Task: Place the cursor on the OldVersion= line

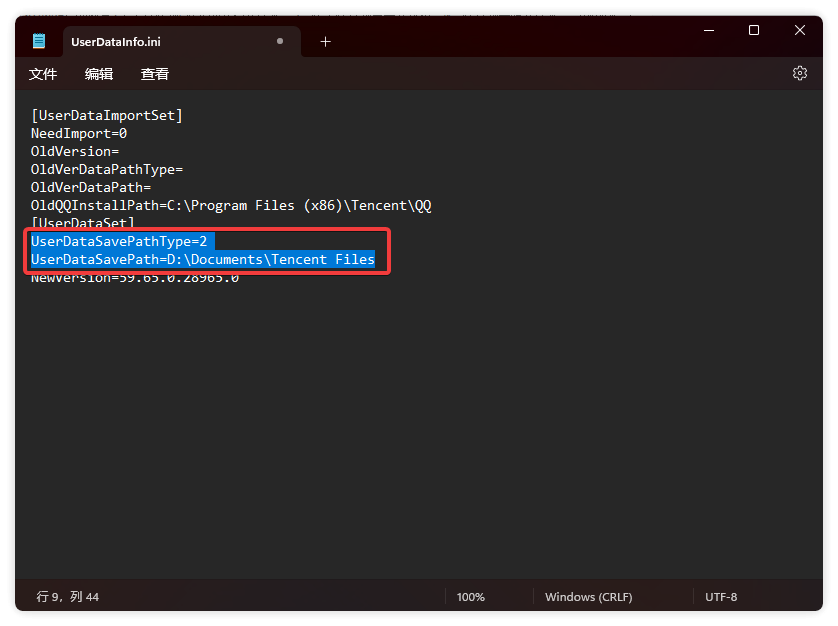Action: coord(75,152)
